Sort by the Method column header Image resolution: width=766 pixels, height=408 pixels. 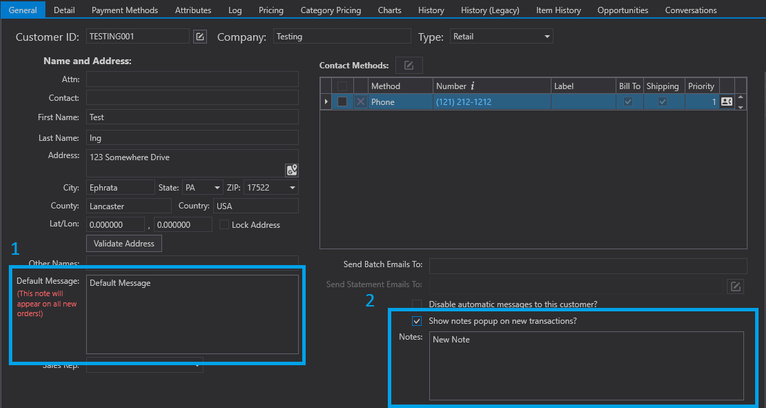click(400, 86)
